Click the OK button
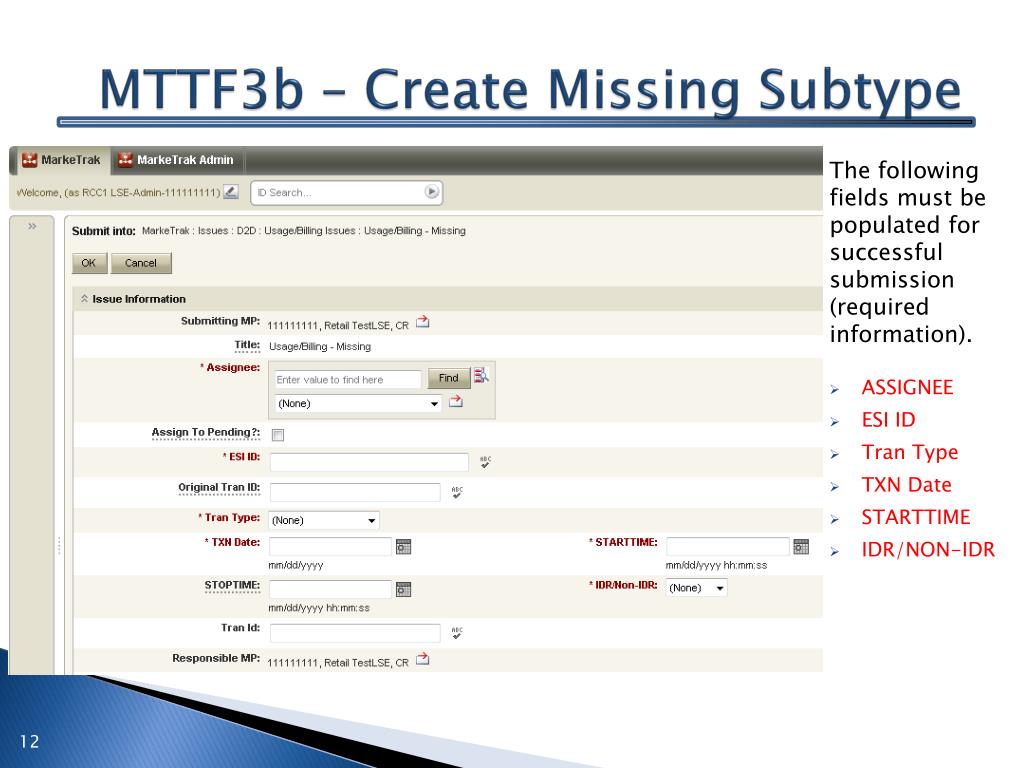Viewport: 1024px width, 768px height. tap(89, 263)
